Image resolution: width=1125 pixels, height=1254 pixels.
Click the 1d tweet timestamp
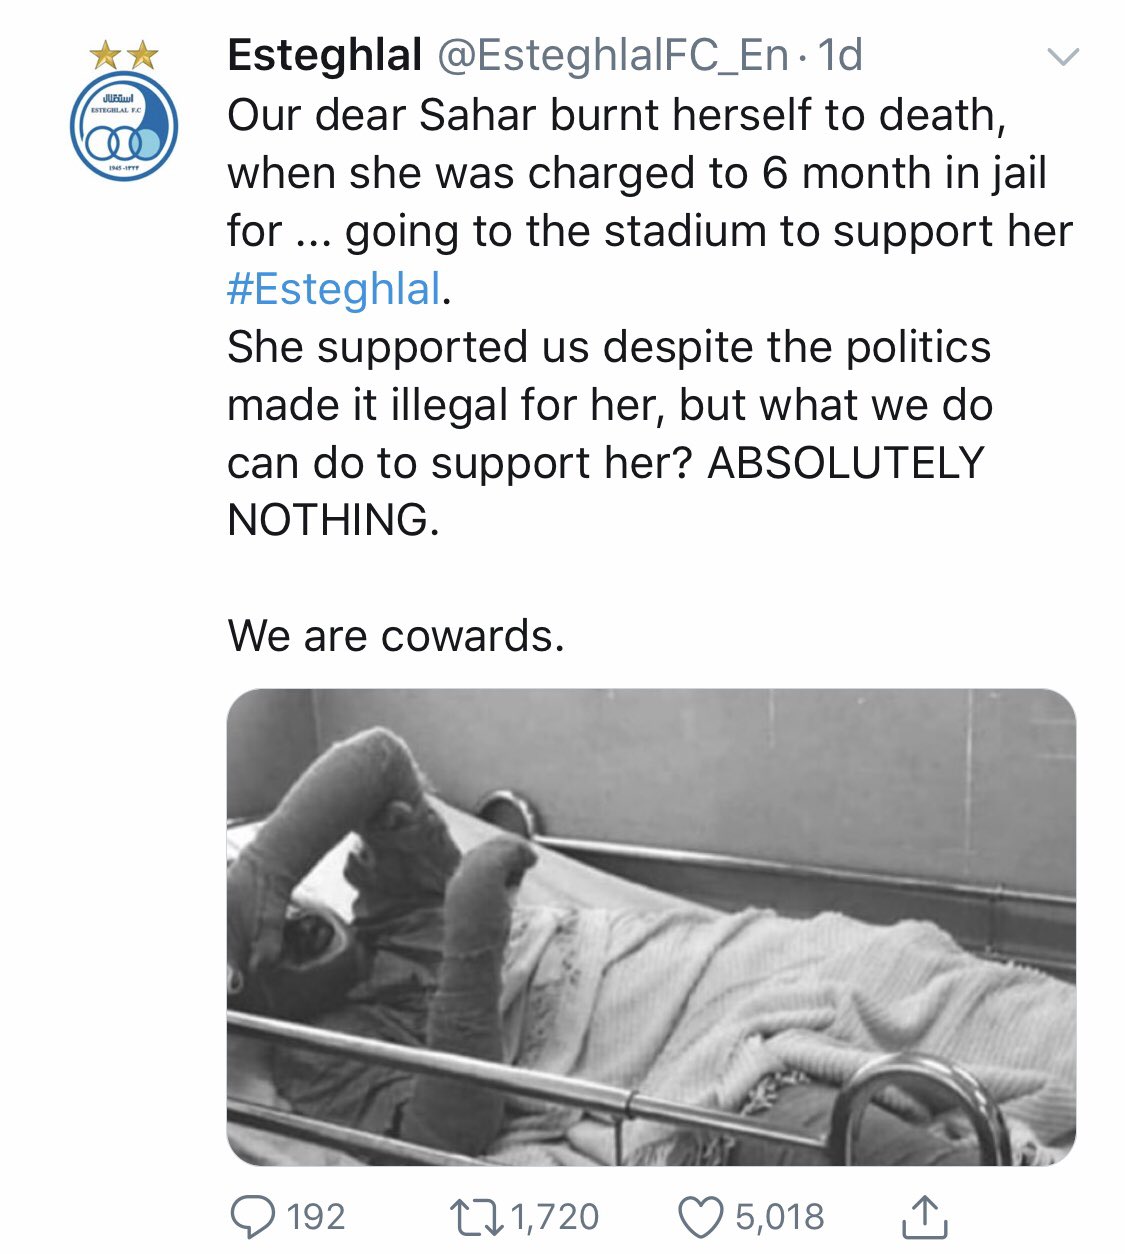840,56
